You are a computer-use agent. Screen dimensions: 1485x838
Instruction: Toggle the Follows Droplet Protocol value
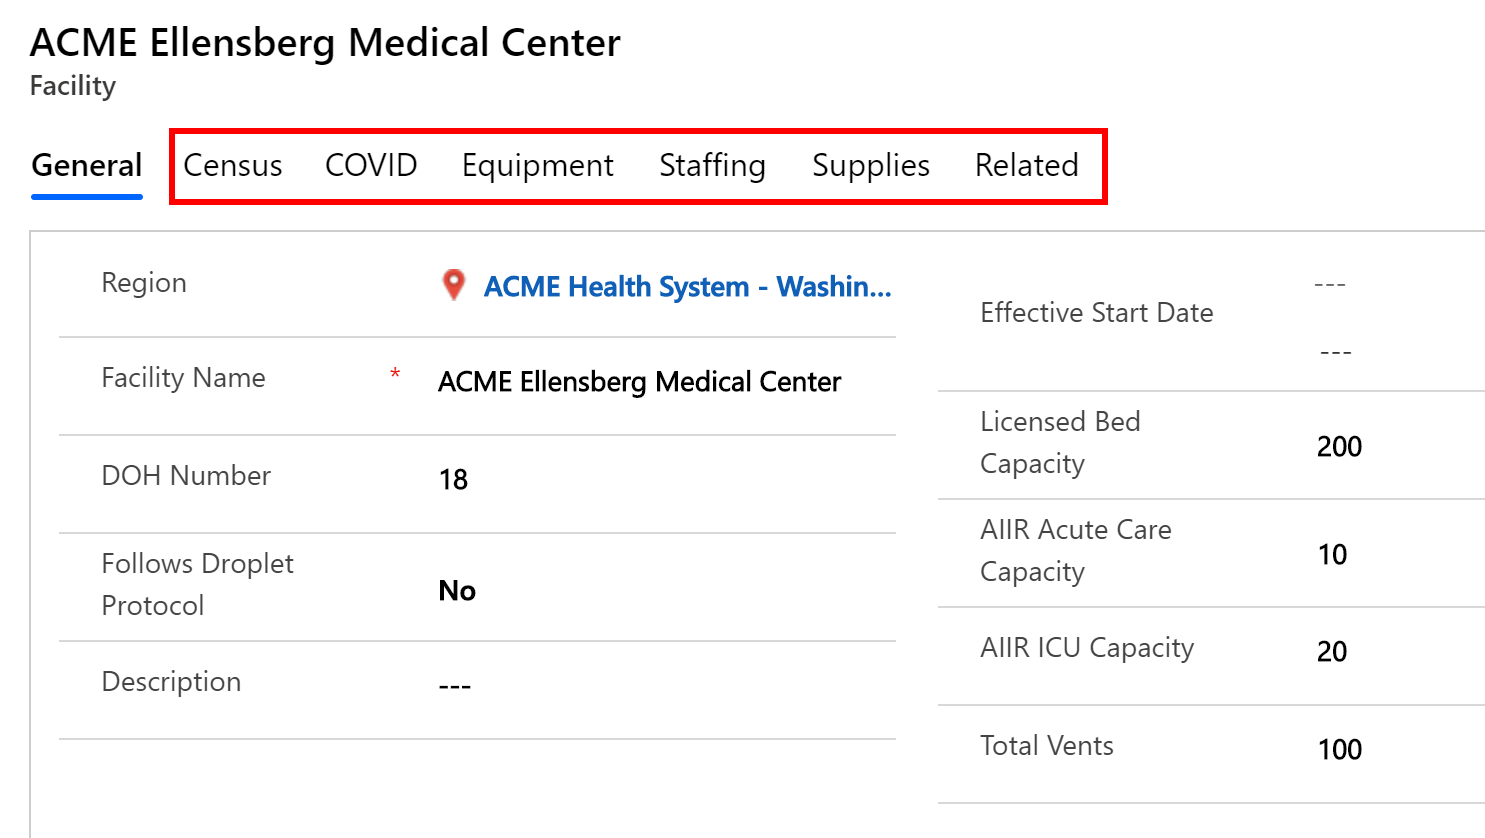coord(458,590)
